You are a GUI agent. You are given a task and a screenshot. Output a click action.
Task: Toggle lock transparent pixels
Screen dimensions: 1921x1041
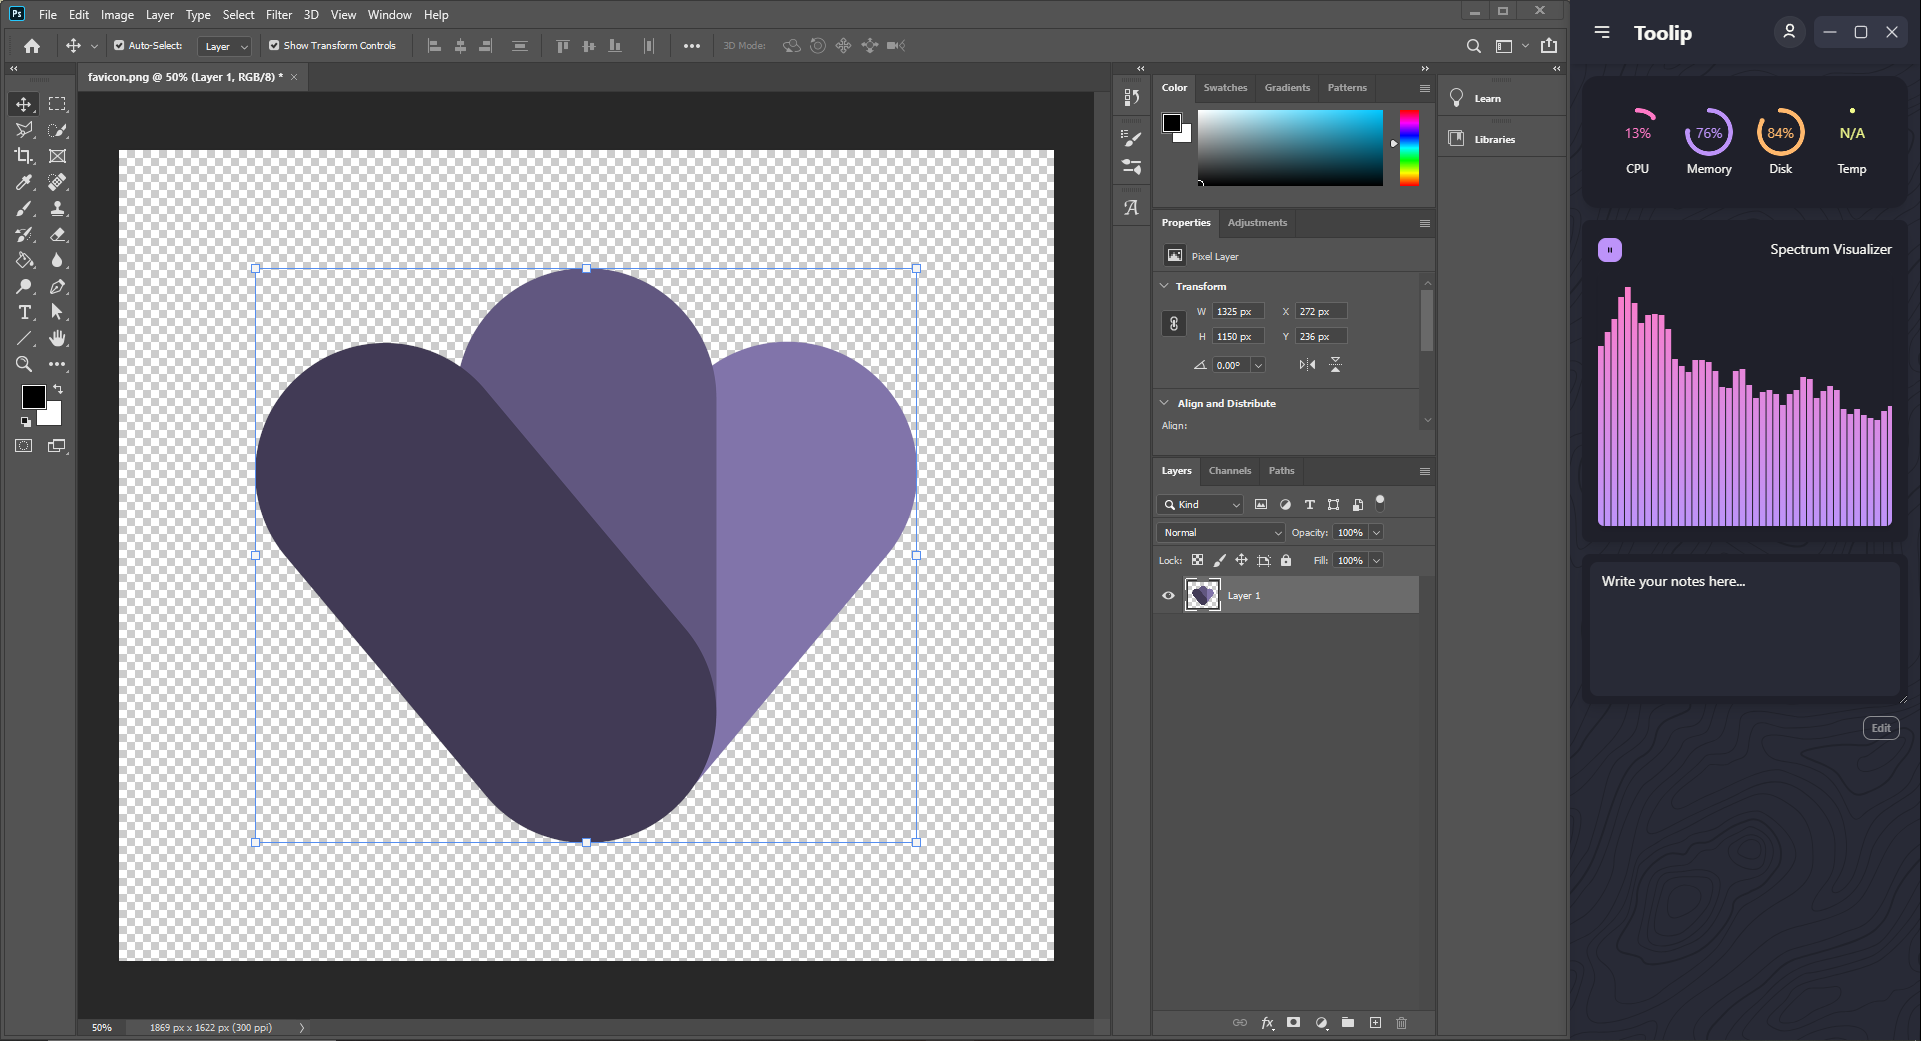(x=1197, y=560)
